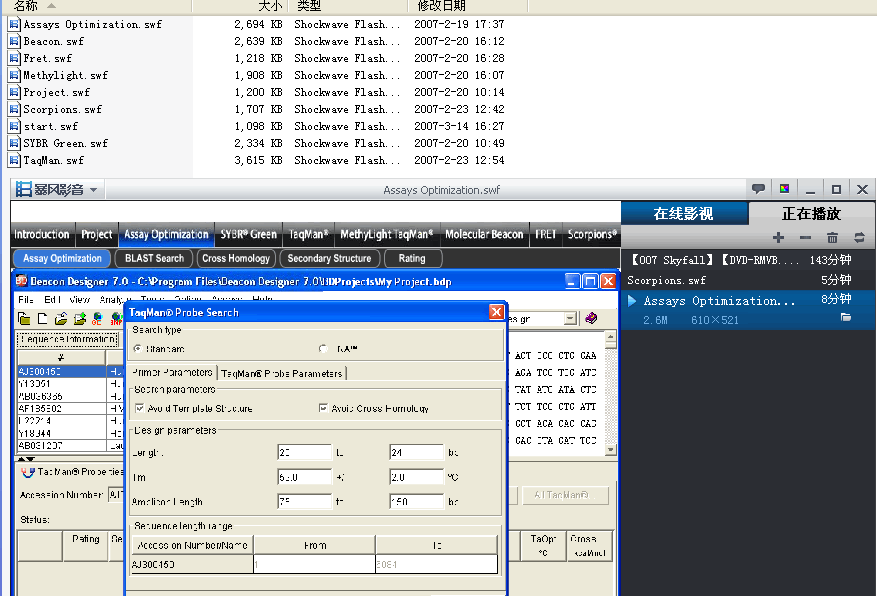Click Assays Optimization.swf file icon
Screen dimensions: 877x596
14,24
